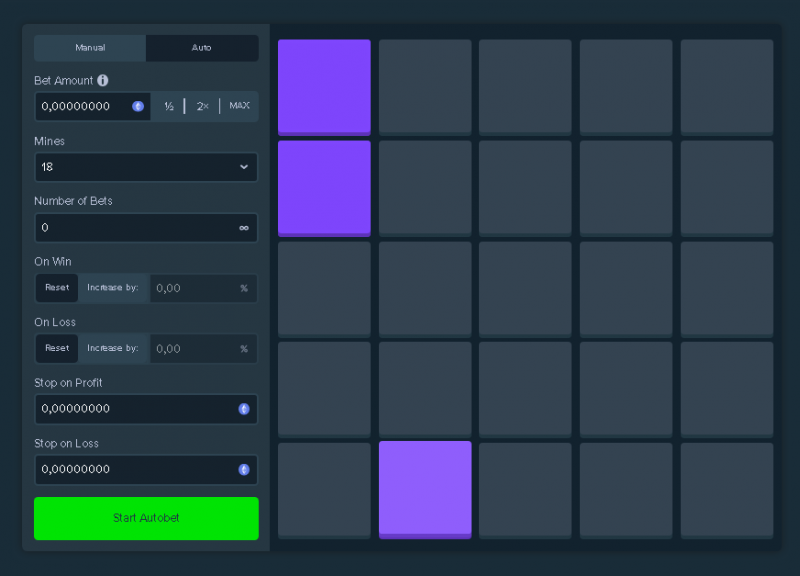The height and width of the screenshot is (576, 800).
Task: Click the On Loss percentage input field
Action: click(x=203, y=348)
